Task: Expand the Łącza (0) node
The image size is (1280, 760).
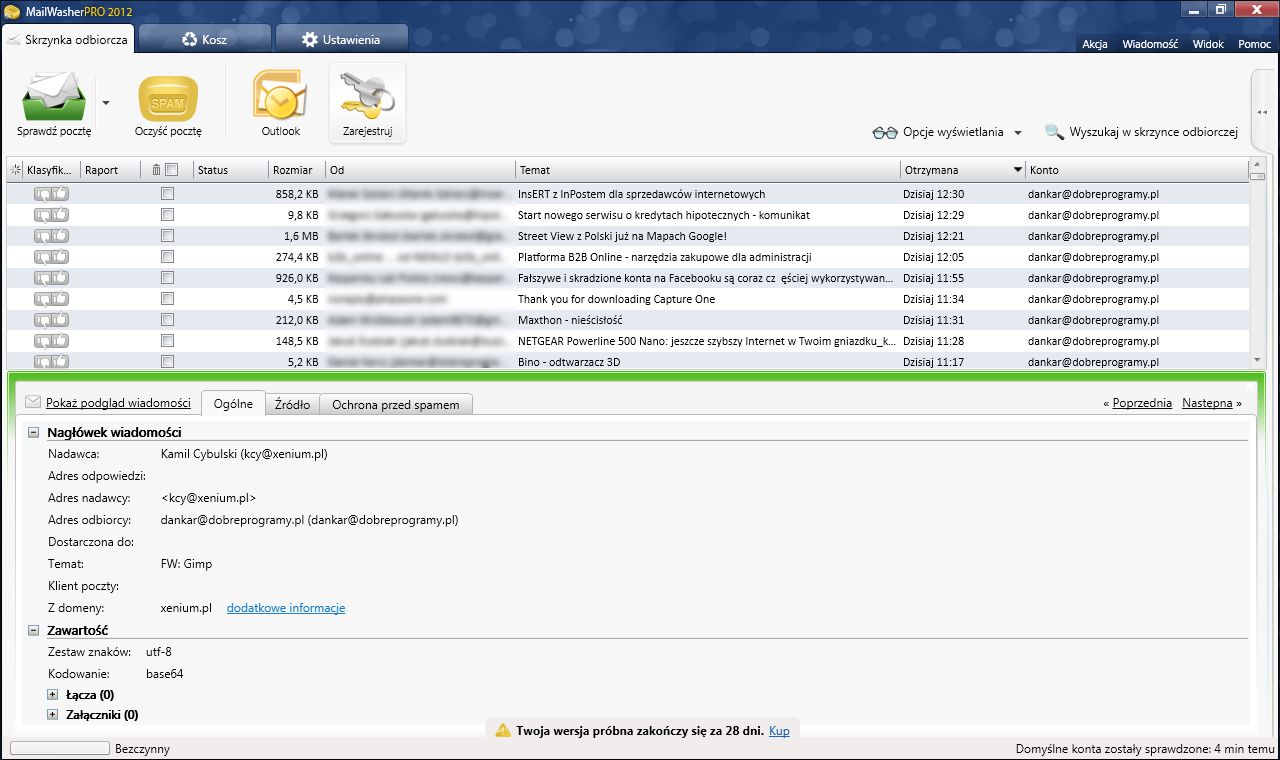Action: pos(52,694)
